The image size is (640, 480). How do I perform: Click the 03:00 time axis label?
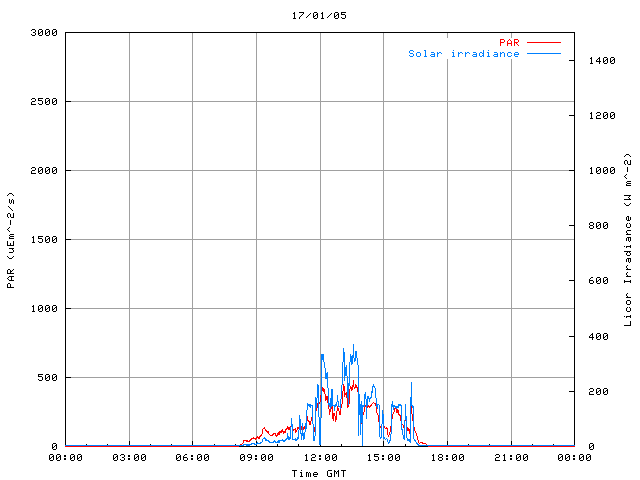pyautogui.click(x=129, y=458)
